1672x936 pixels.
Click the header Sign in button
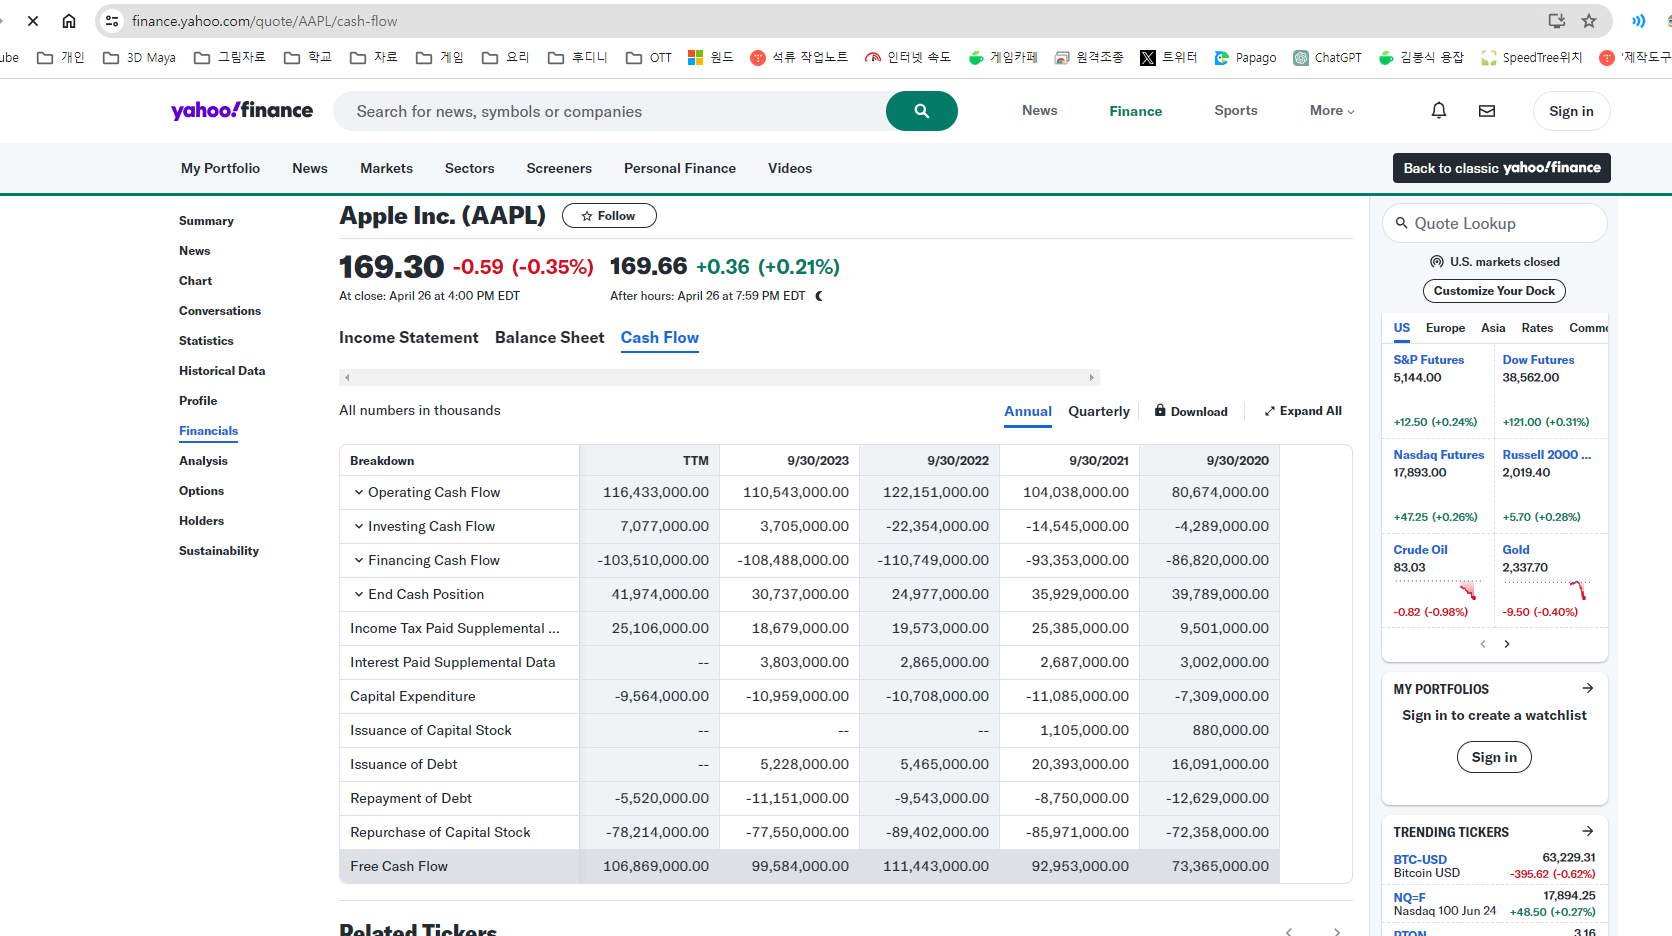[x=1571, y=111]
